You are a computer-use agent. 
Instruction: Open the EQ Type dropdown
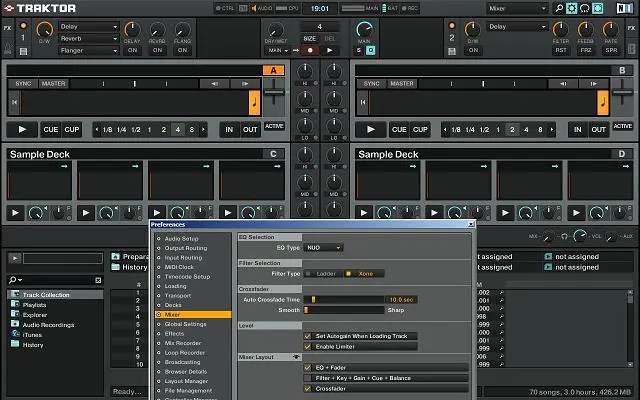click(x=323, y=247)
